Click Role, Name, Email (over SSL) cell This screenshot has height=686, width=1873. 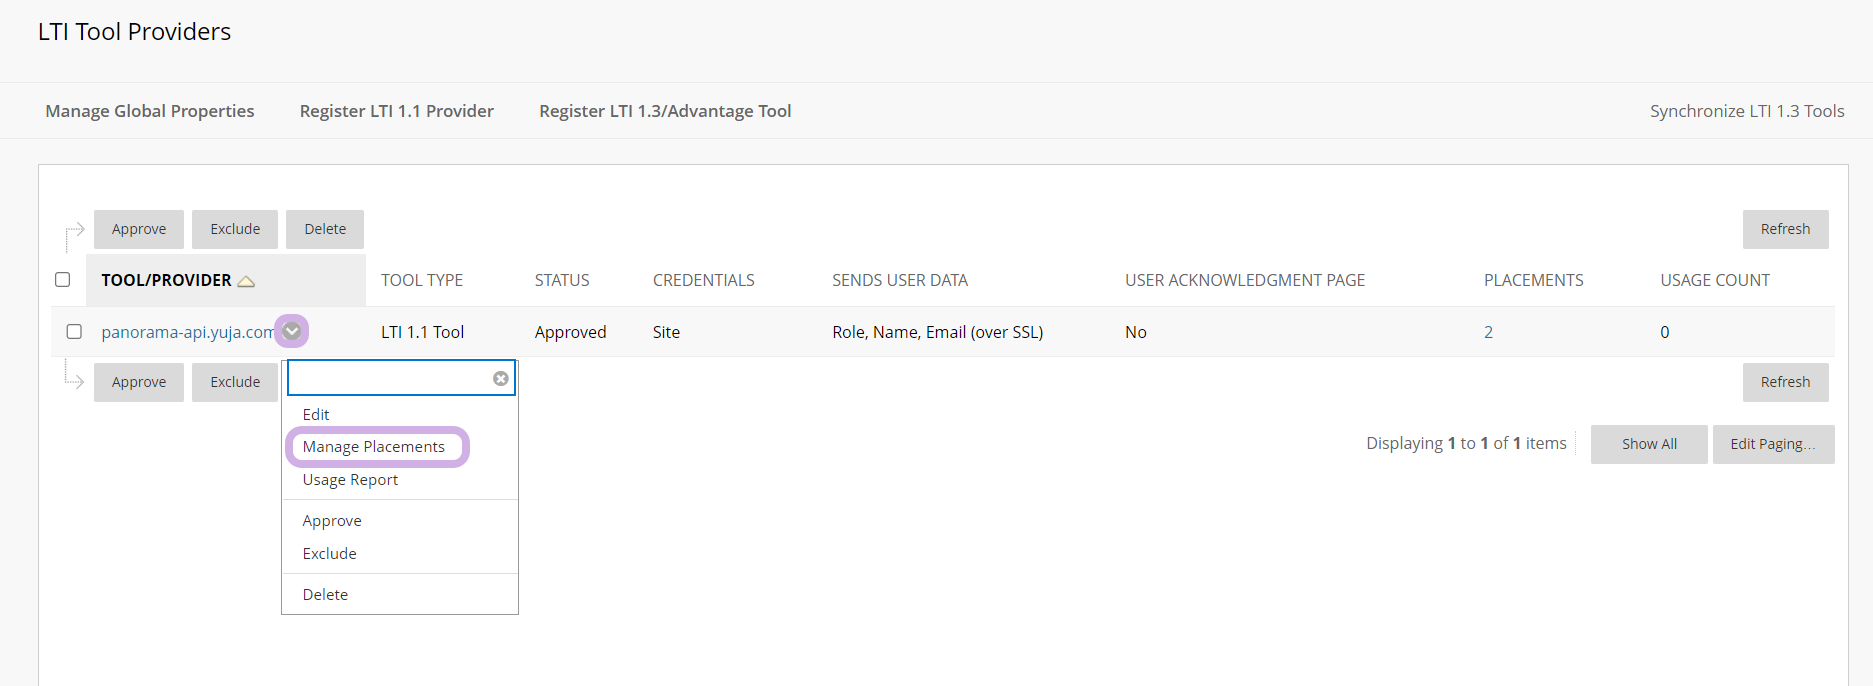[x=937, y=332]
